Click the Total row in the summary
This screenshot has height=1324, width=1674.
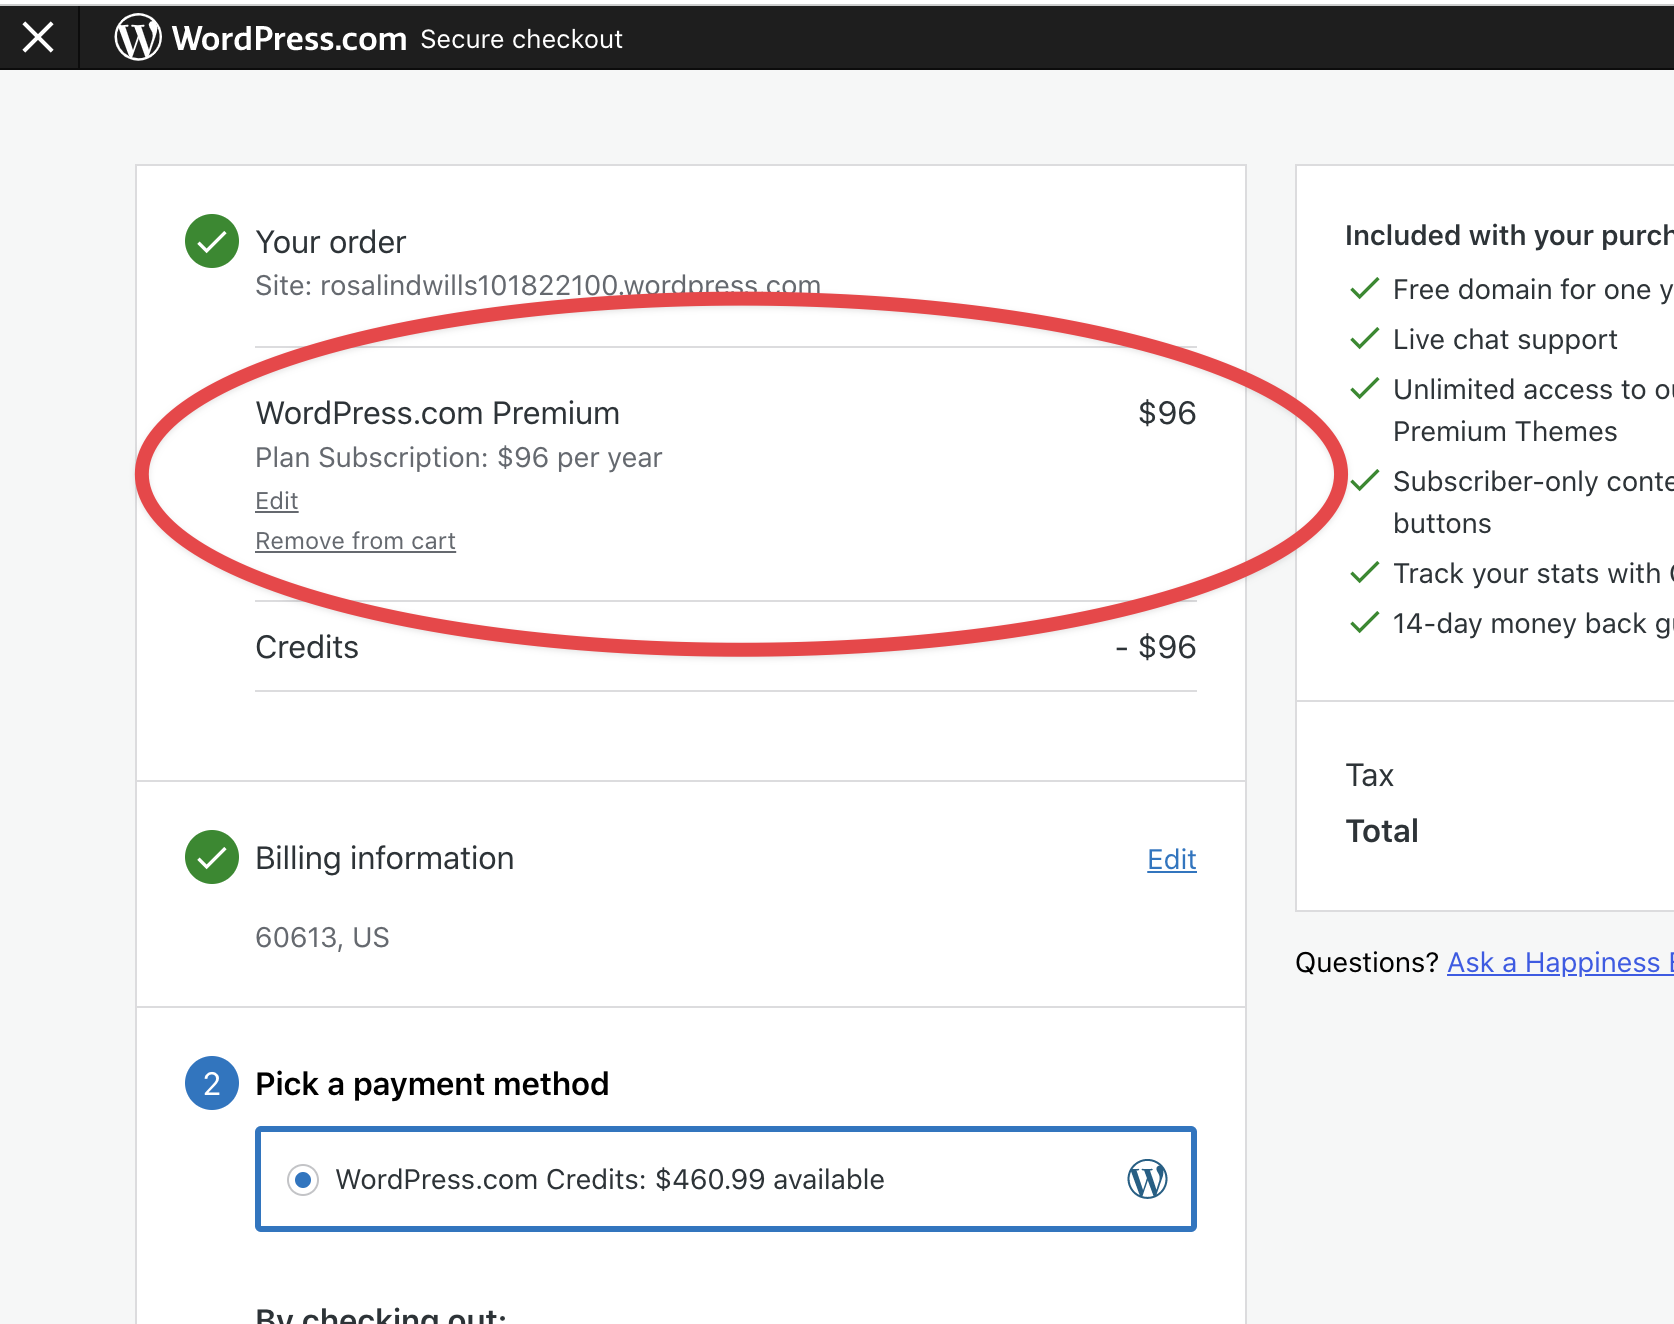[1382, 830]
